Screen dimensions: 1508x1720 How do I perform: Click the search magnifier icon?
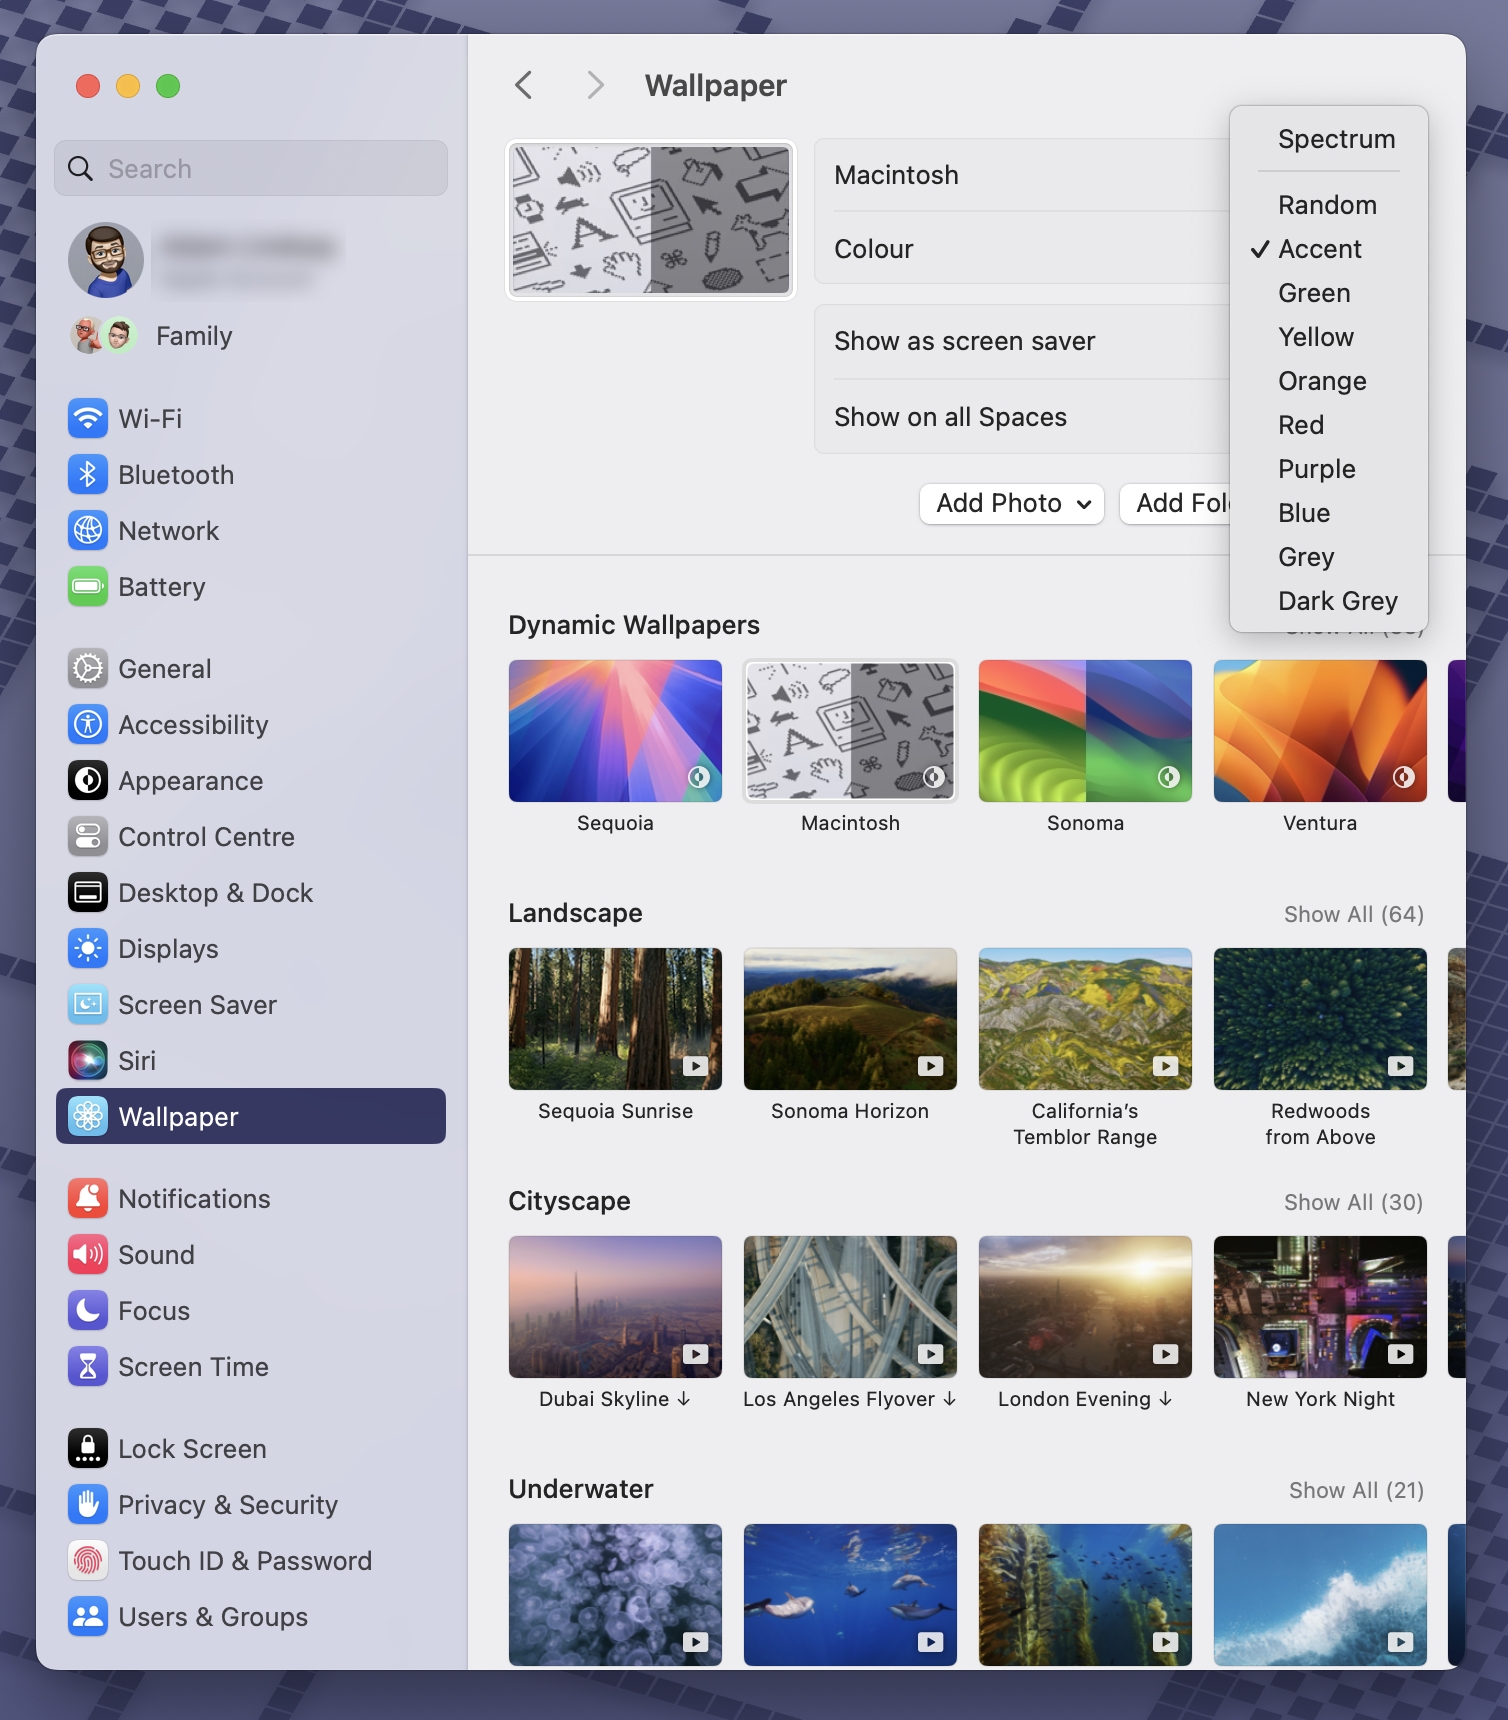[x=81, y=168]
